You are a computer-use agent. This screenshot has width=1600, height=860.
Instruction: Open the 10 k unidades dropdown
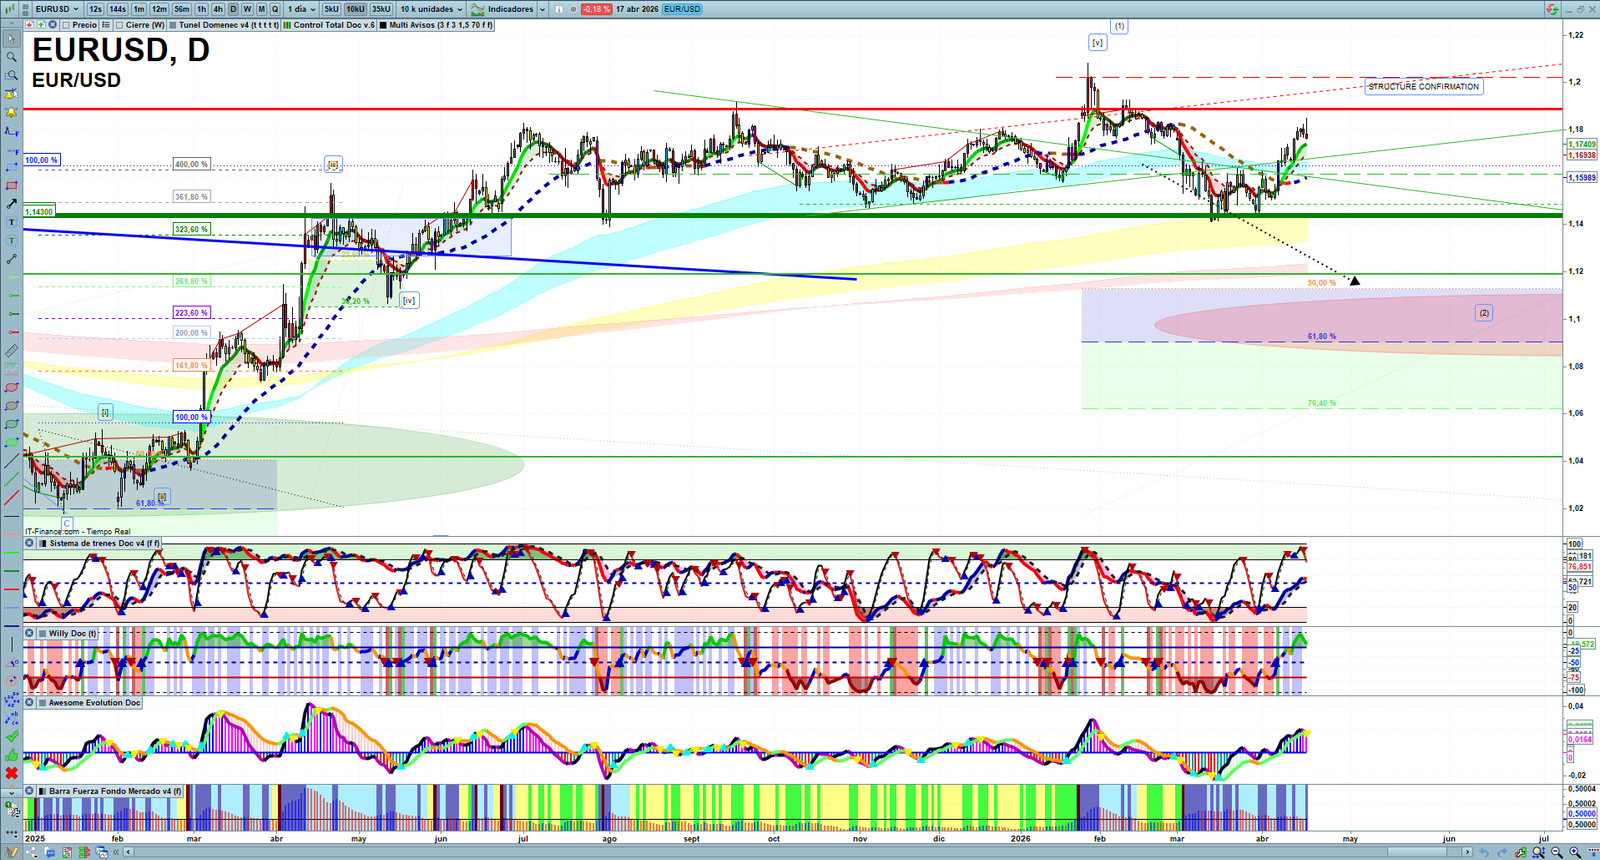(432, 9)
